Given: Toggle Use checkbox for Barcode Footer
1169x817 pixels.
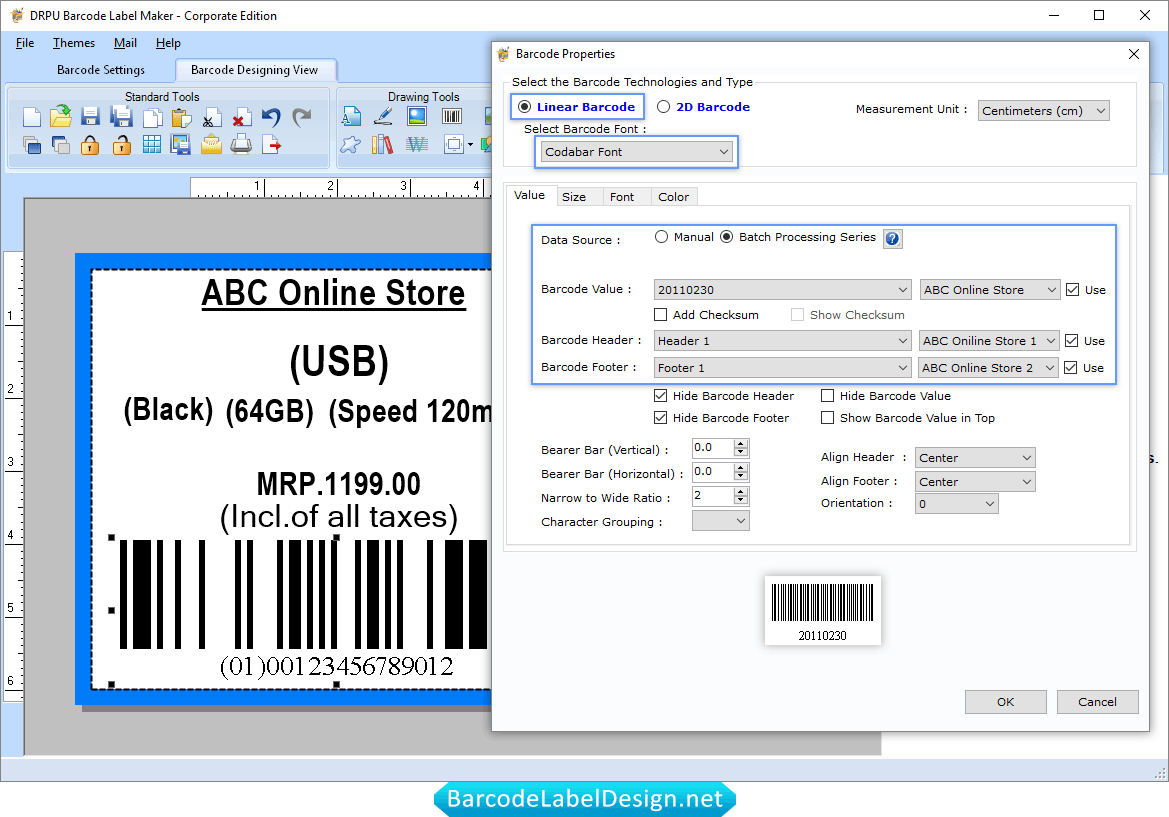Looking at the screenshot, I should pyautogui.click(x=1071, y=368).
